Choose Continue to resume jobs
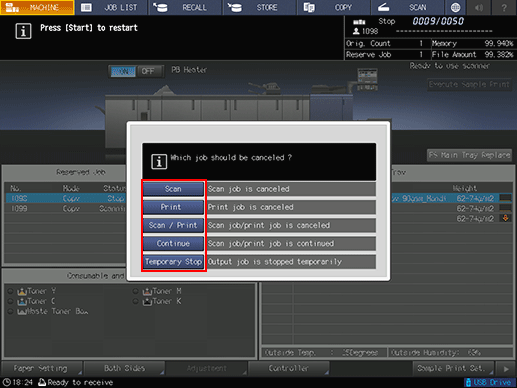This screenshot has height=388, width=517. tap(173, 244)
